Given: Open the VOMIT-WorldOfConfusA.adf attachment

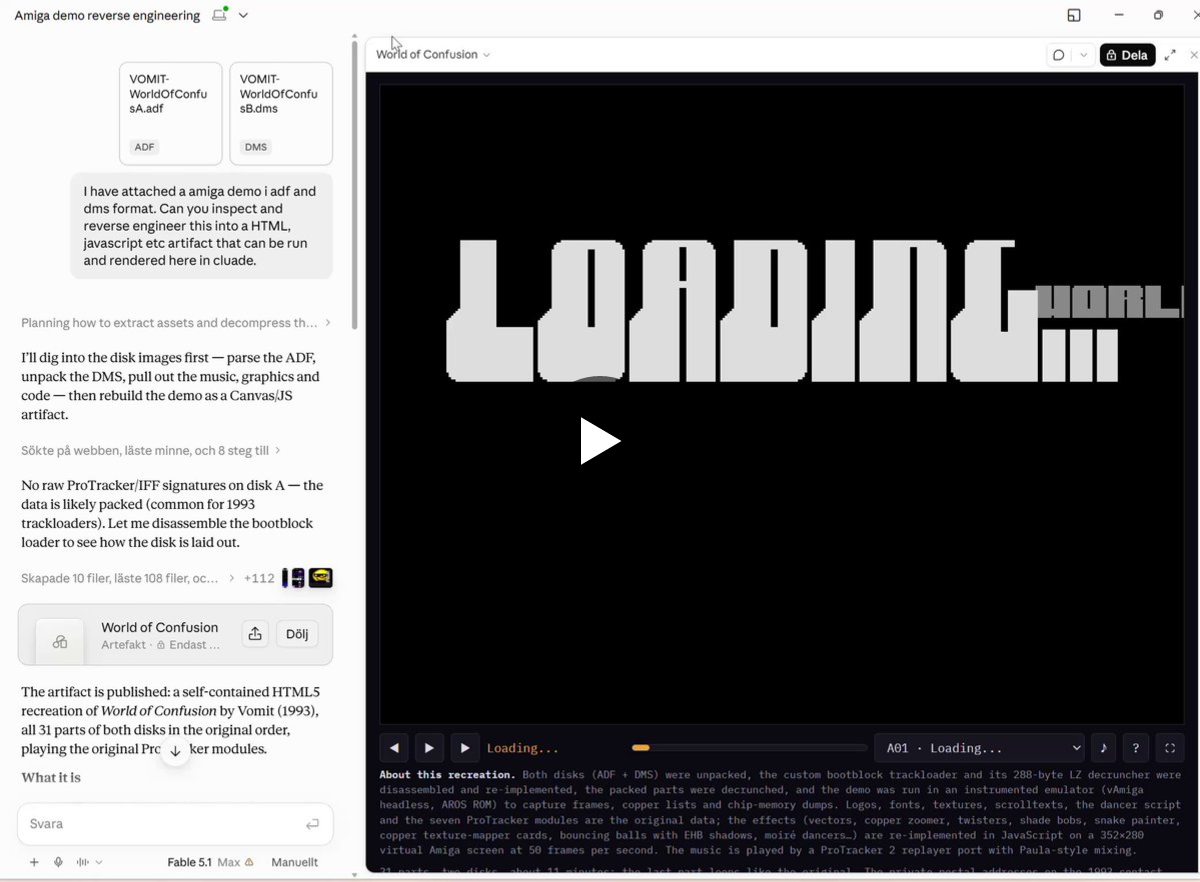Looking at the screenshot, I should point(171,114).
